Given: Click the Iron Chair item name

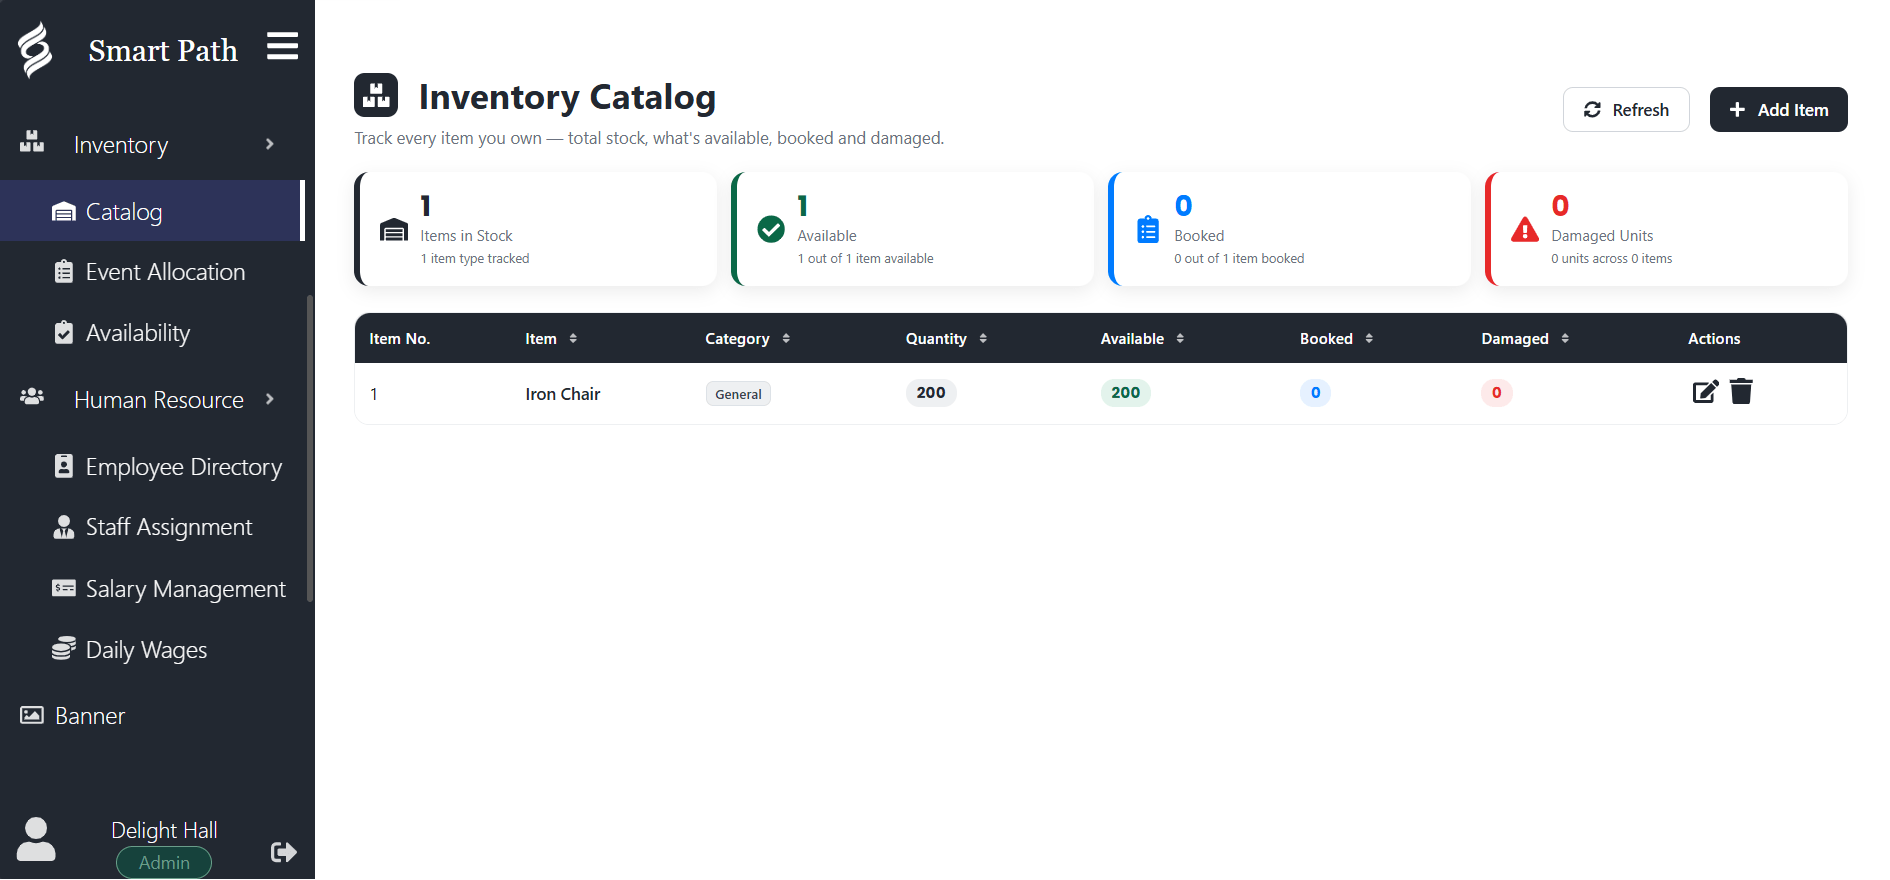Looking at the screenshot, I should 563,394.
